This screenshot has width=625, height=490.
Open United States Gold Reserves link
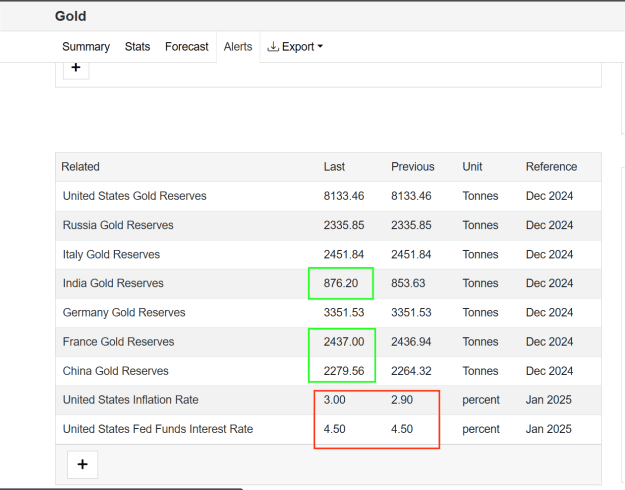pyautogui.click(x=134, y=196)
